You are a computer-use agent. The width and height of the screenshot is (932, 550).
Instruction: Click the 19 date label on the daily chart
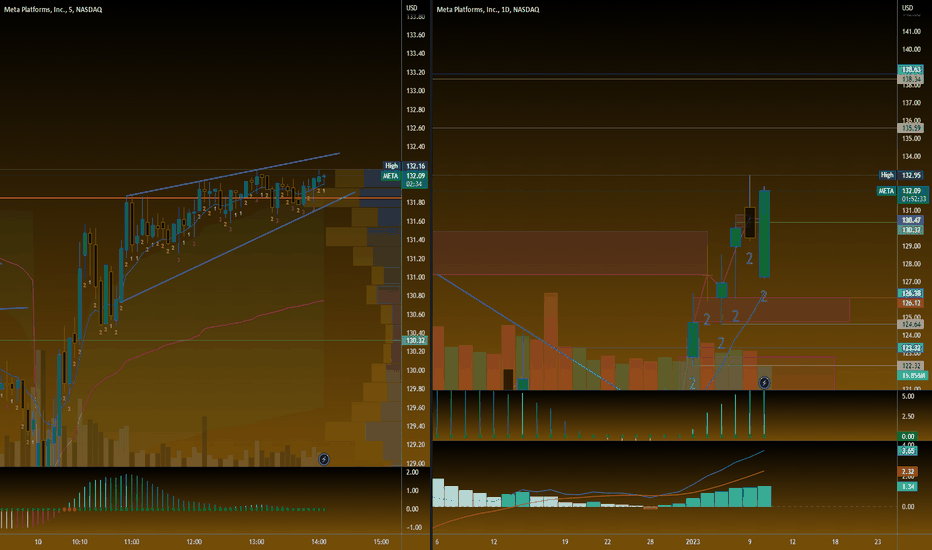click(x=565, y=542)
